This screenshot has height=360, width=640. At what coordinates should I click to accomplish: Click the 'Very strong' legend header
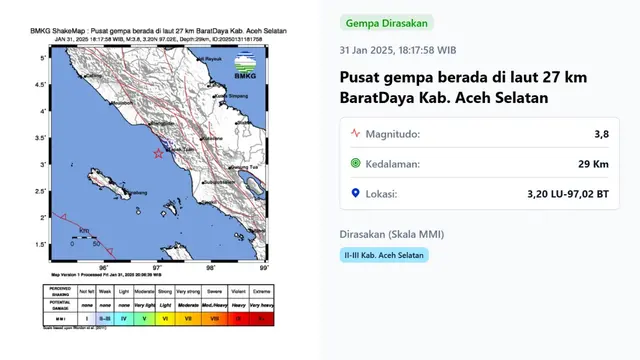[x=188, y=291]
